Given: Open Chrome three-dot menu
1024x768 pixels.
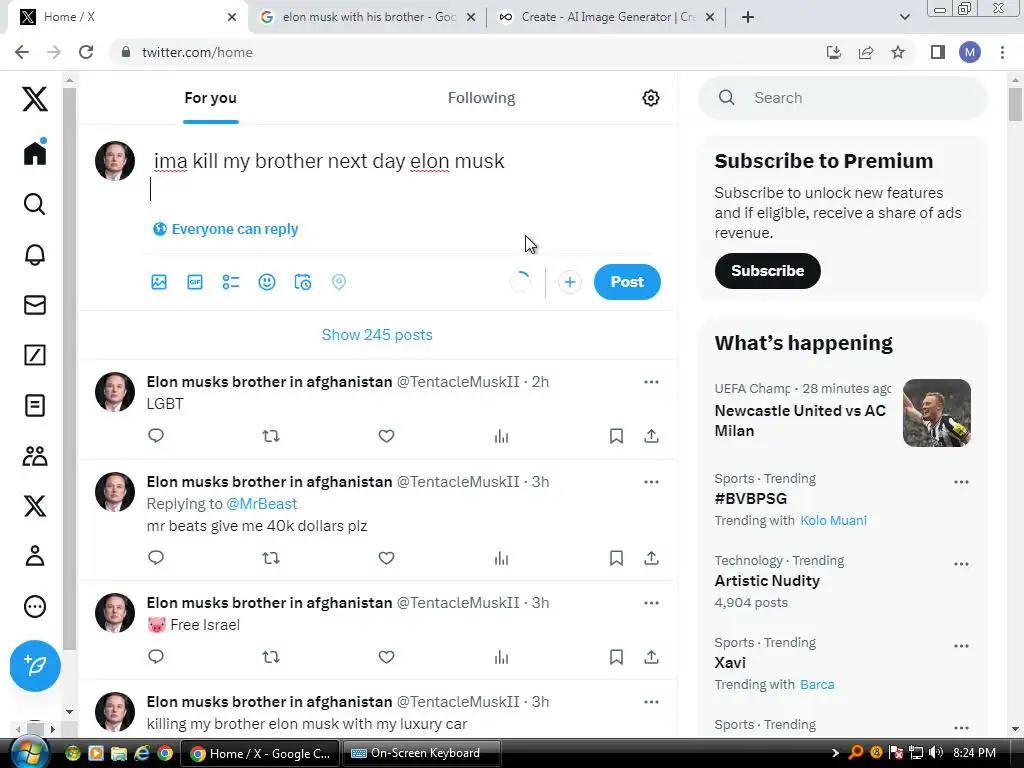Looking at the screenshot, I should pos(1002,52).
